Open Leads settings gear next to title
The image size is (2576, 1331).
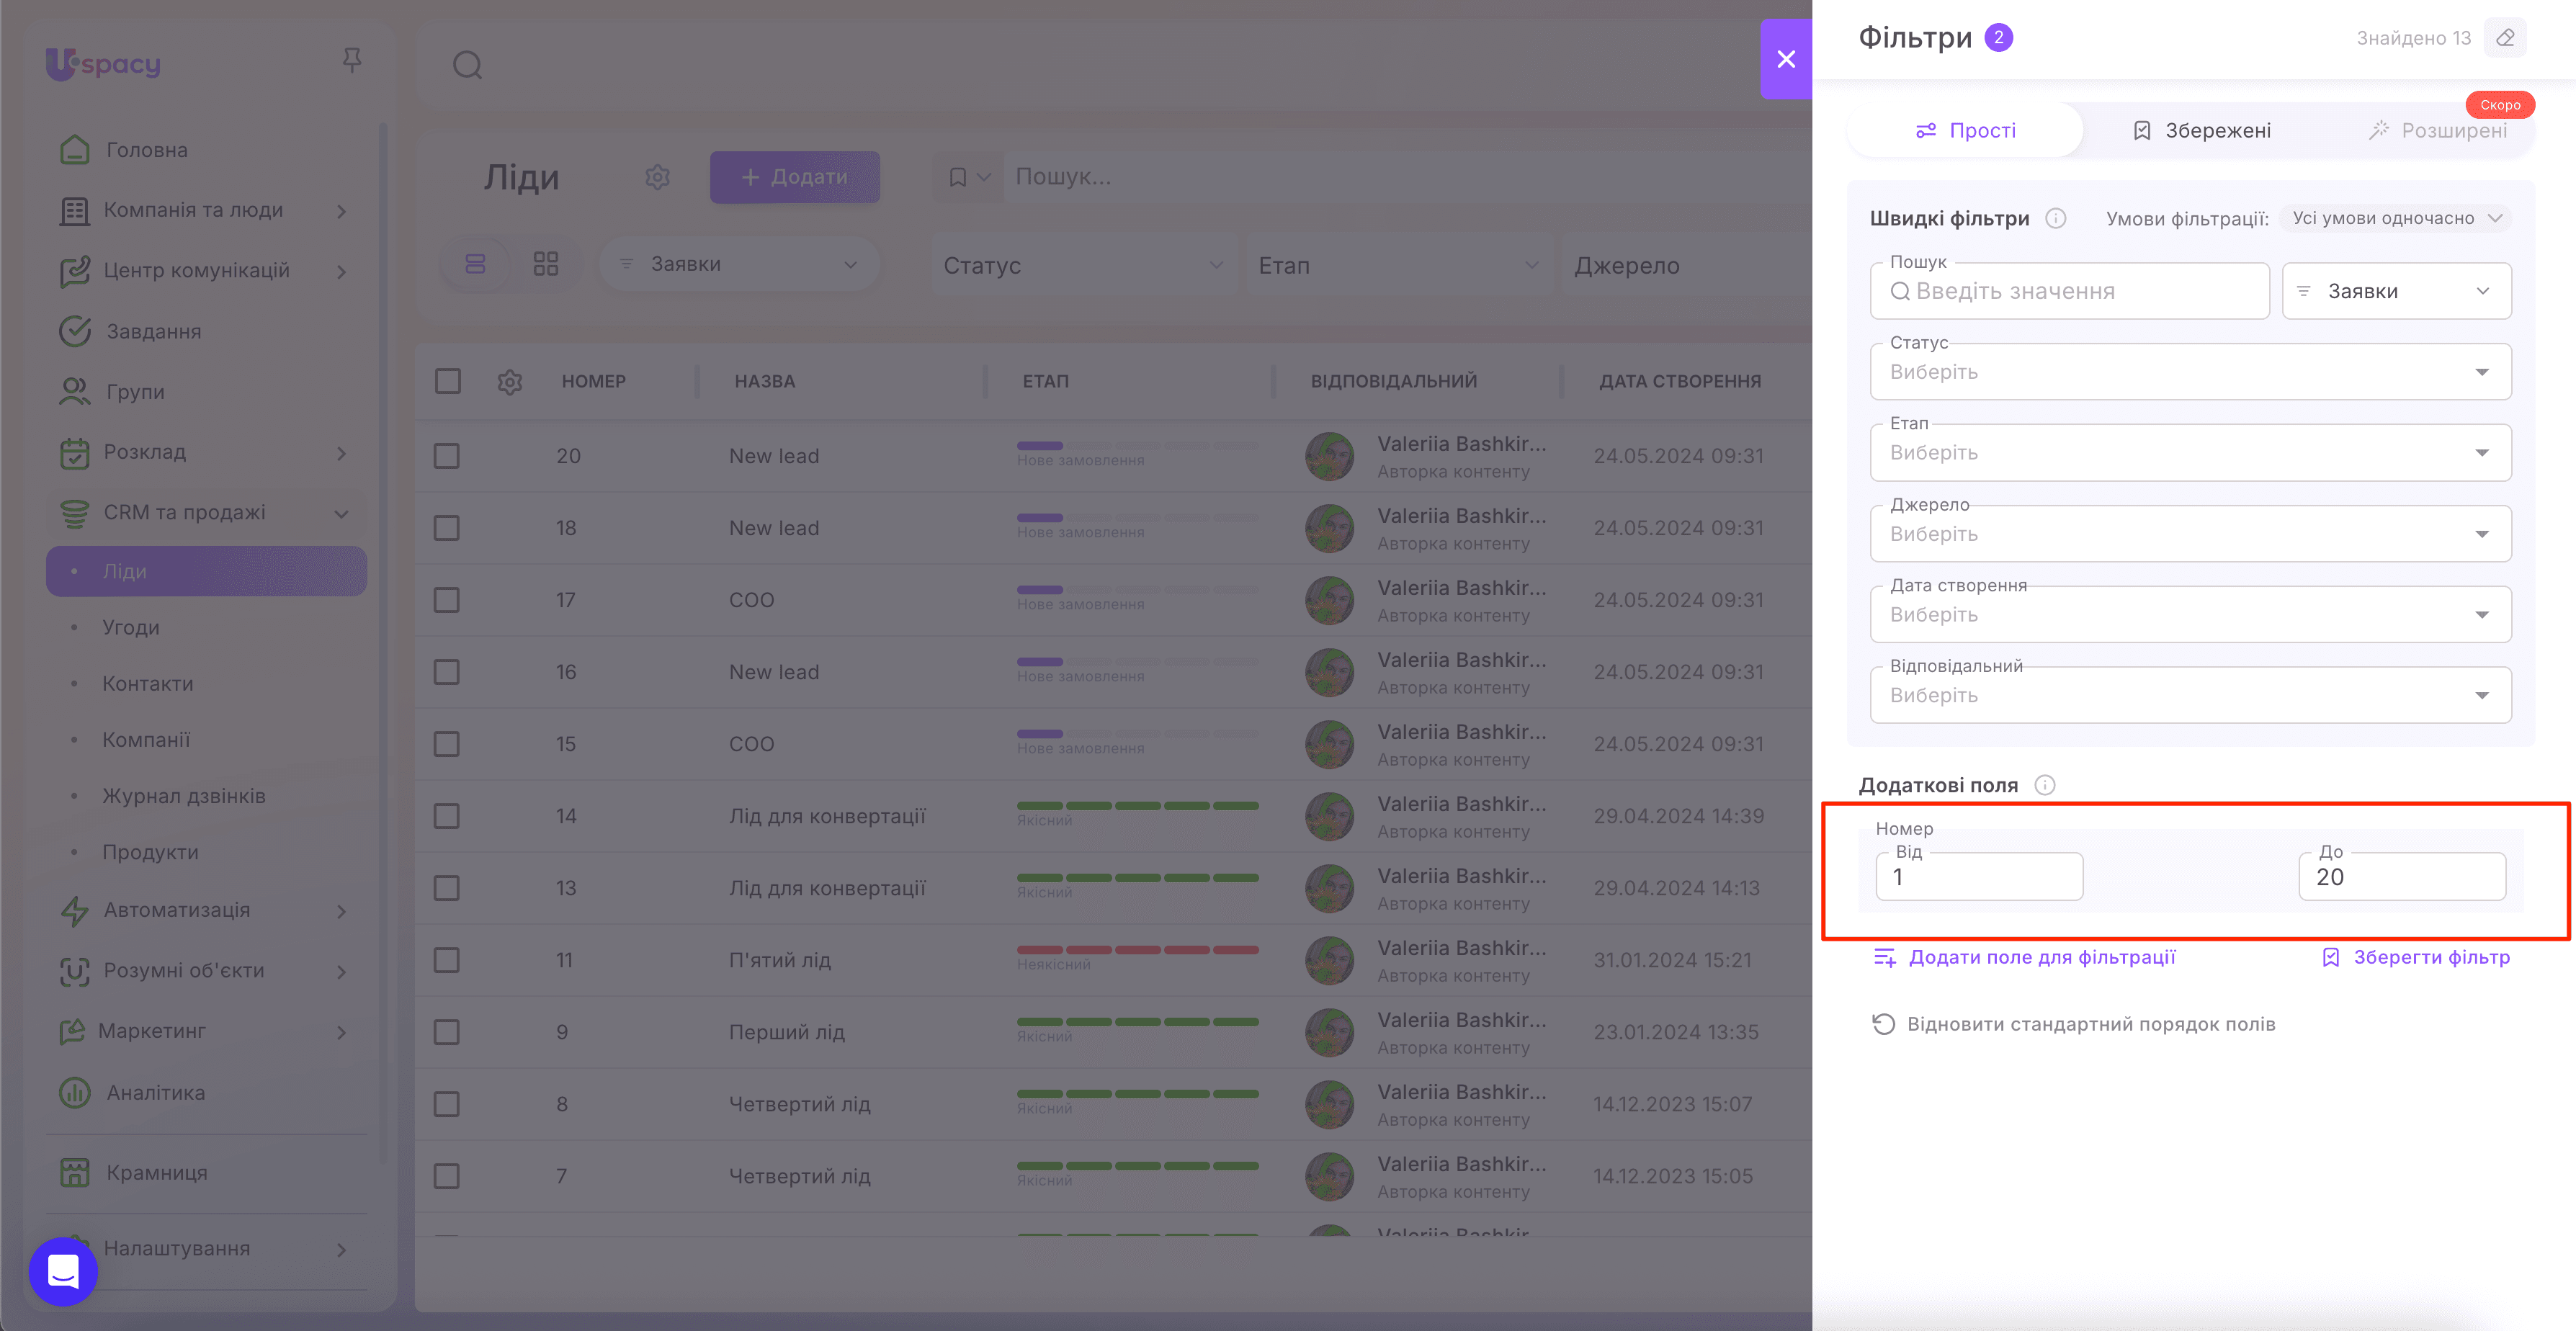[657, 177]
